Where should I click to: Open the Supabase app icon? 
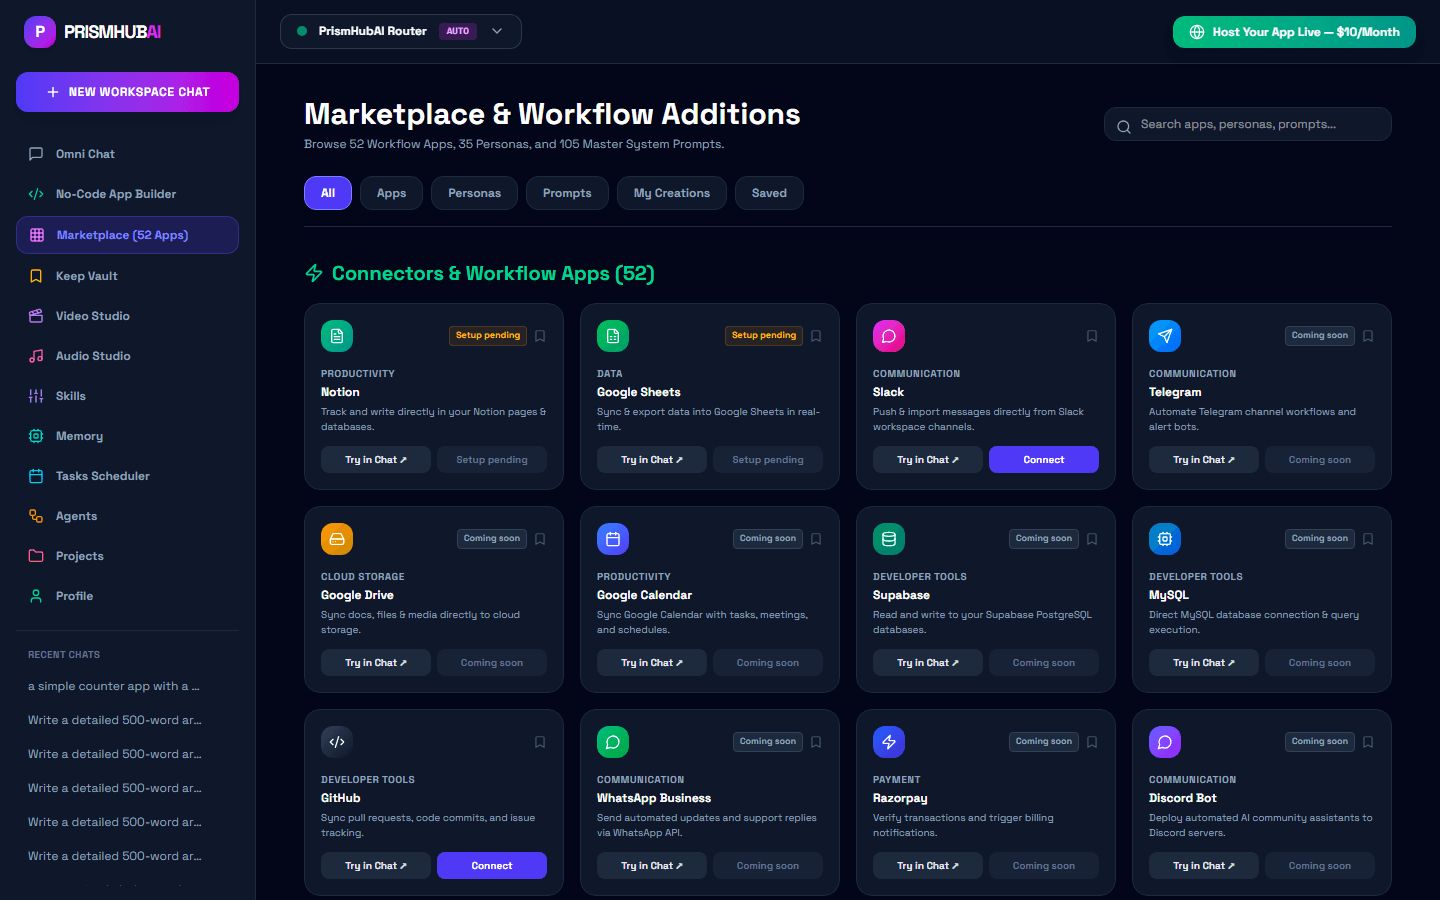pos(889,539)
